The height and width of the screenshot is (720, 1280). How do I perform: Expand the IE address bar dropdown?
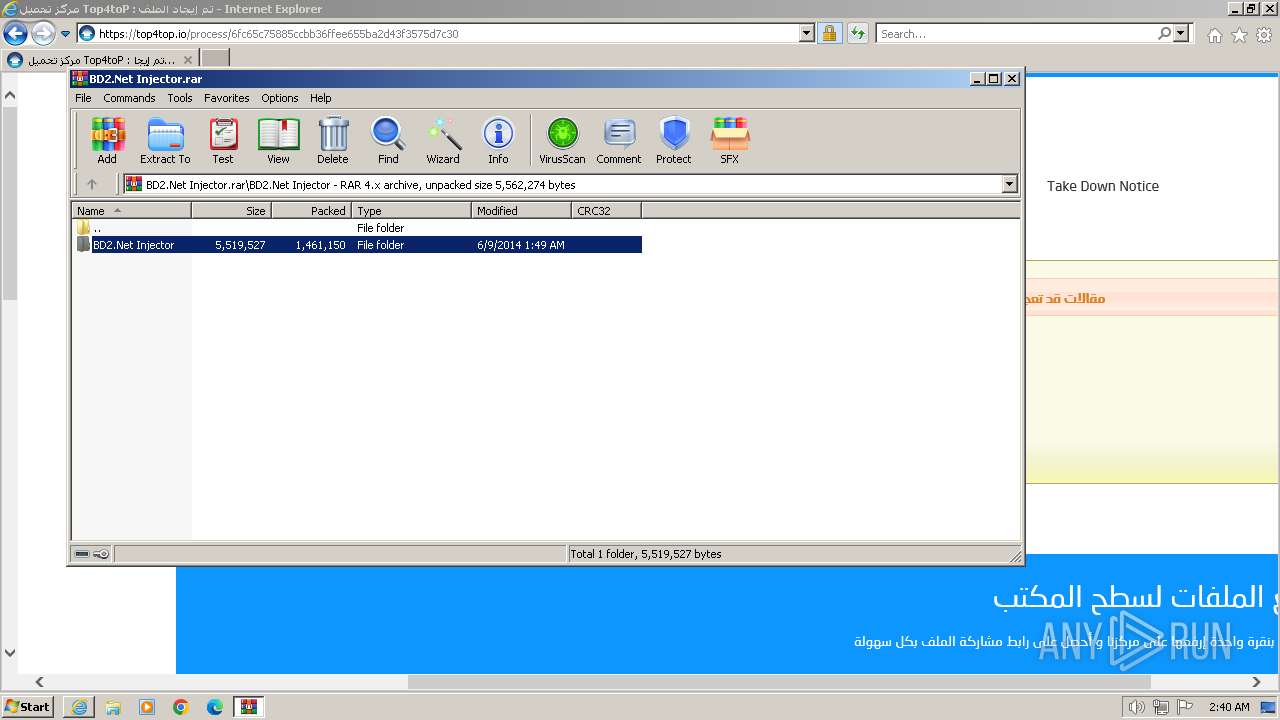[x=807, y=33]
